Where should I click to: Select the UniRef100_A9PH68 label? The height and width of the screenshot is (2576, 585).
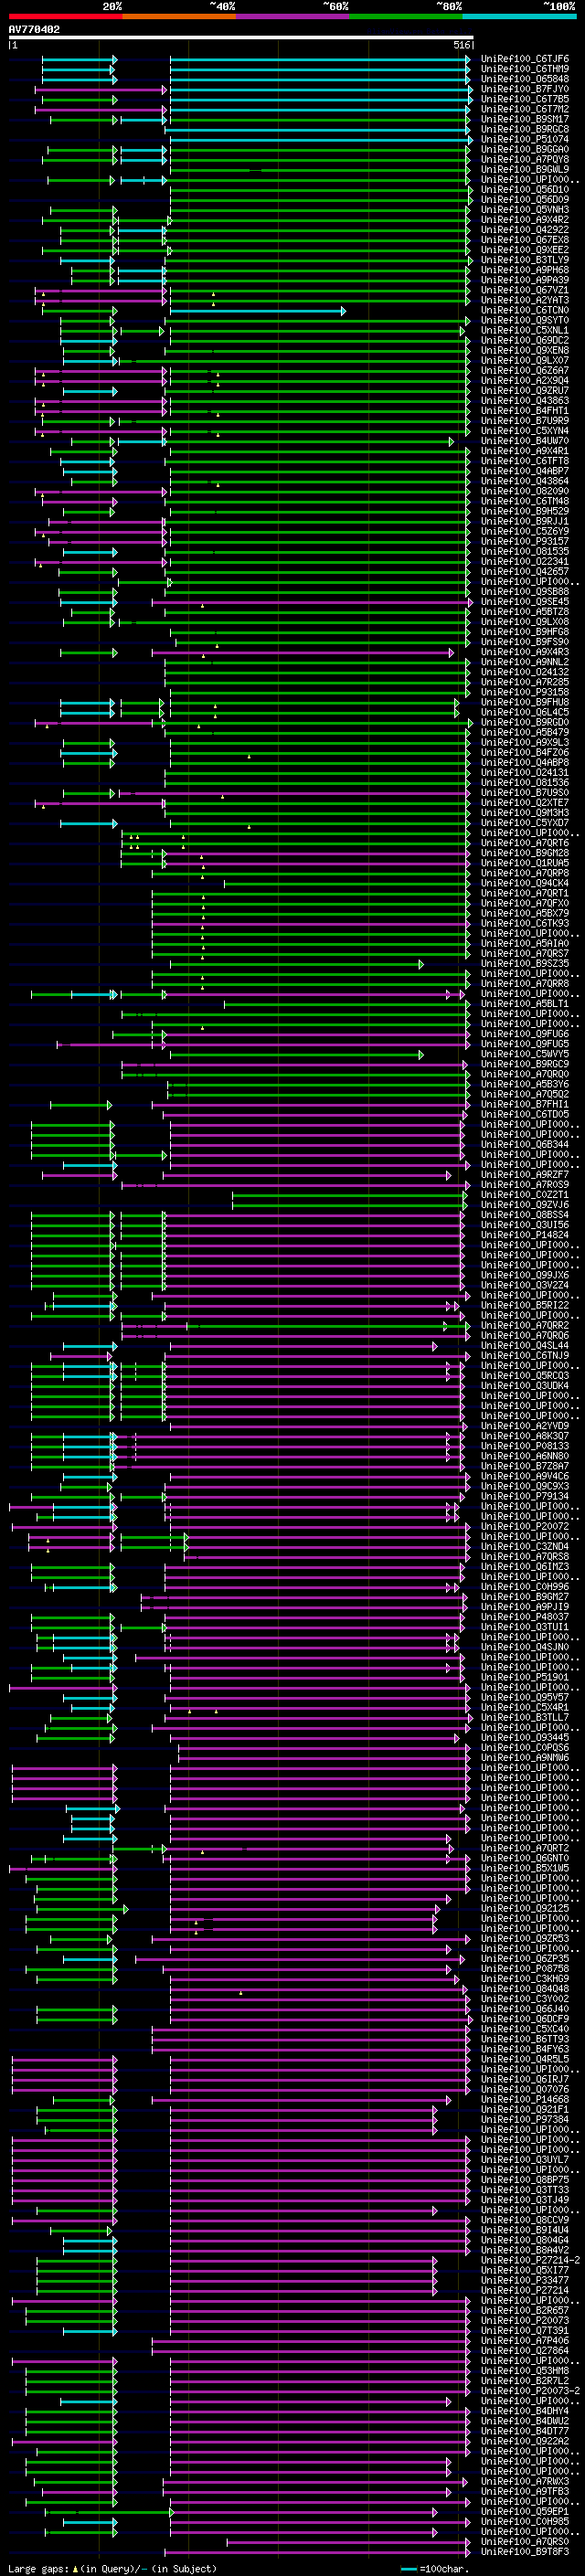pyautogui.click(x=525, y=270)
